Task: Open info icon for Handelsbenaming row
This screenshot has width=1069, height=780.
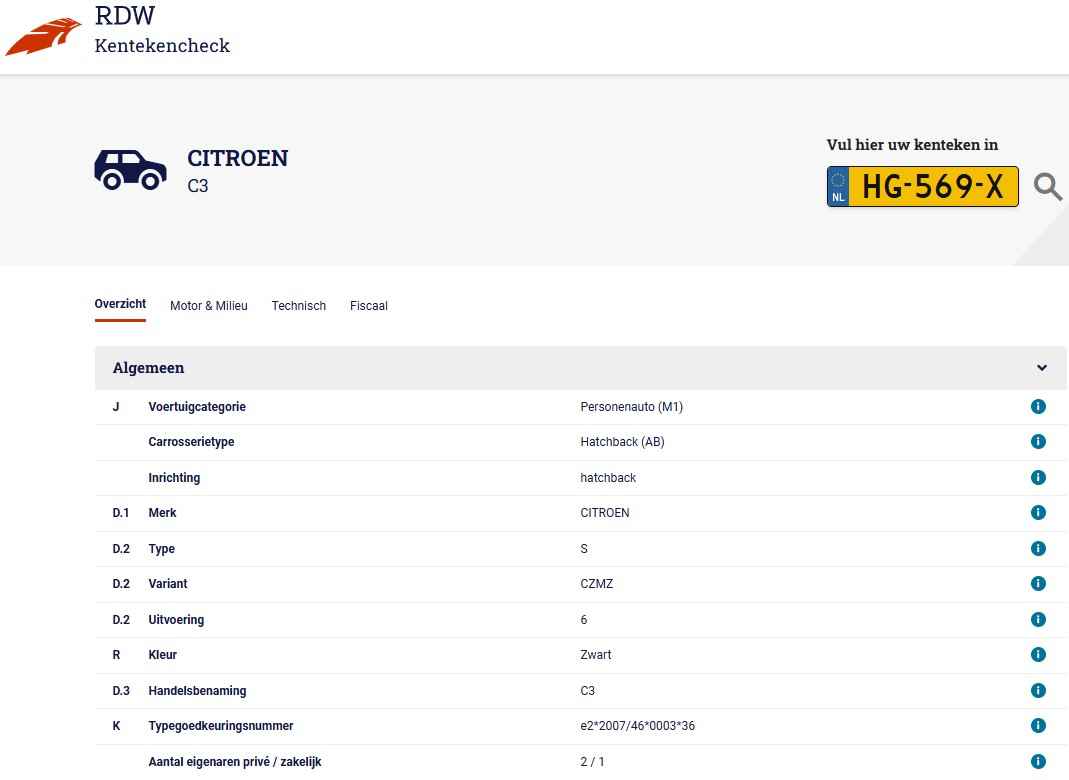Action: (1038, 691)
